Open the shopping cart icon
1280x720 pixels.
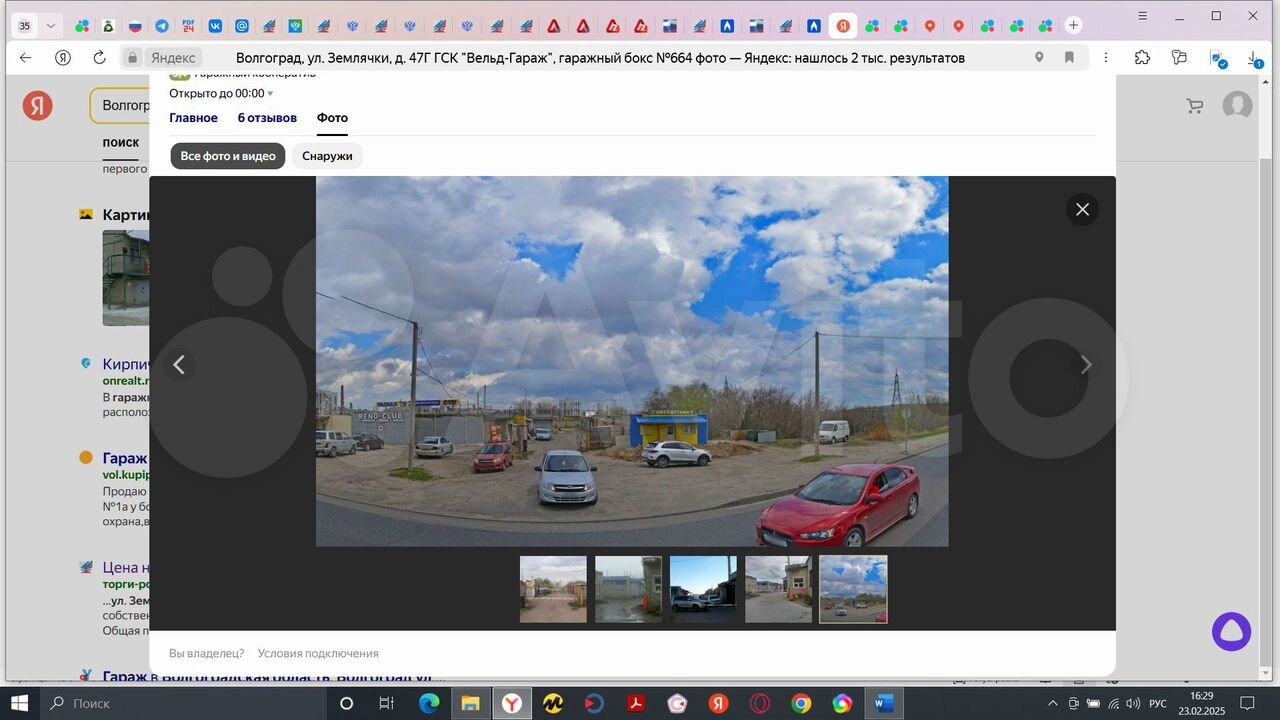point(1194,105)
